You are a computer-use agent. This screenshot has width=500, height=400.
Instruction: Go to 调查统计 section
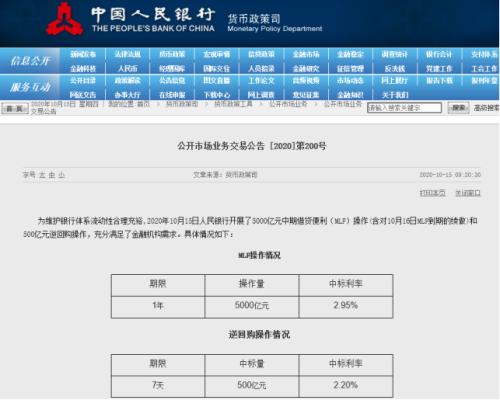point(395,54)
